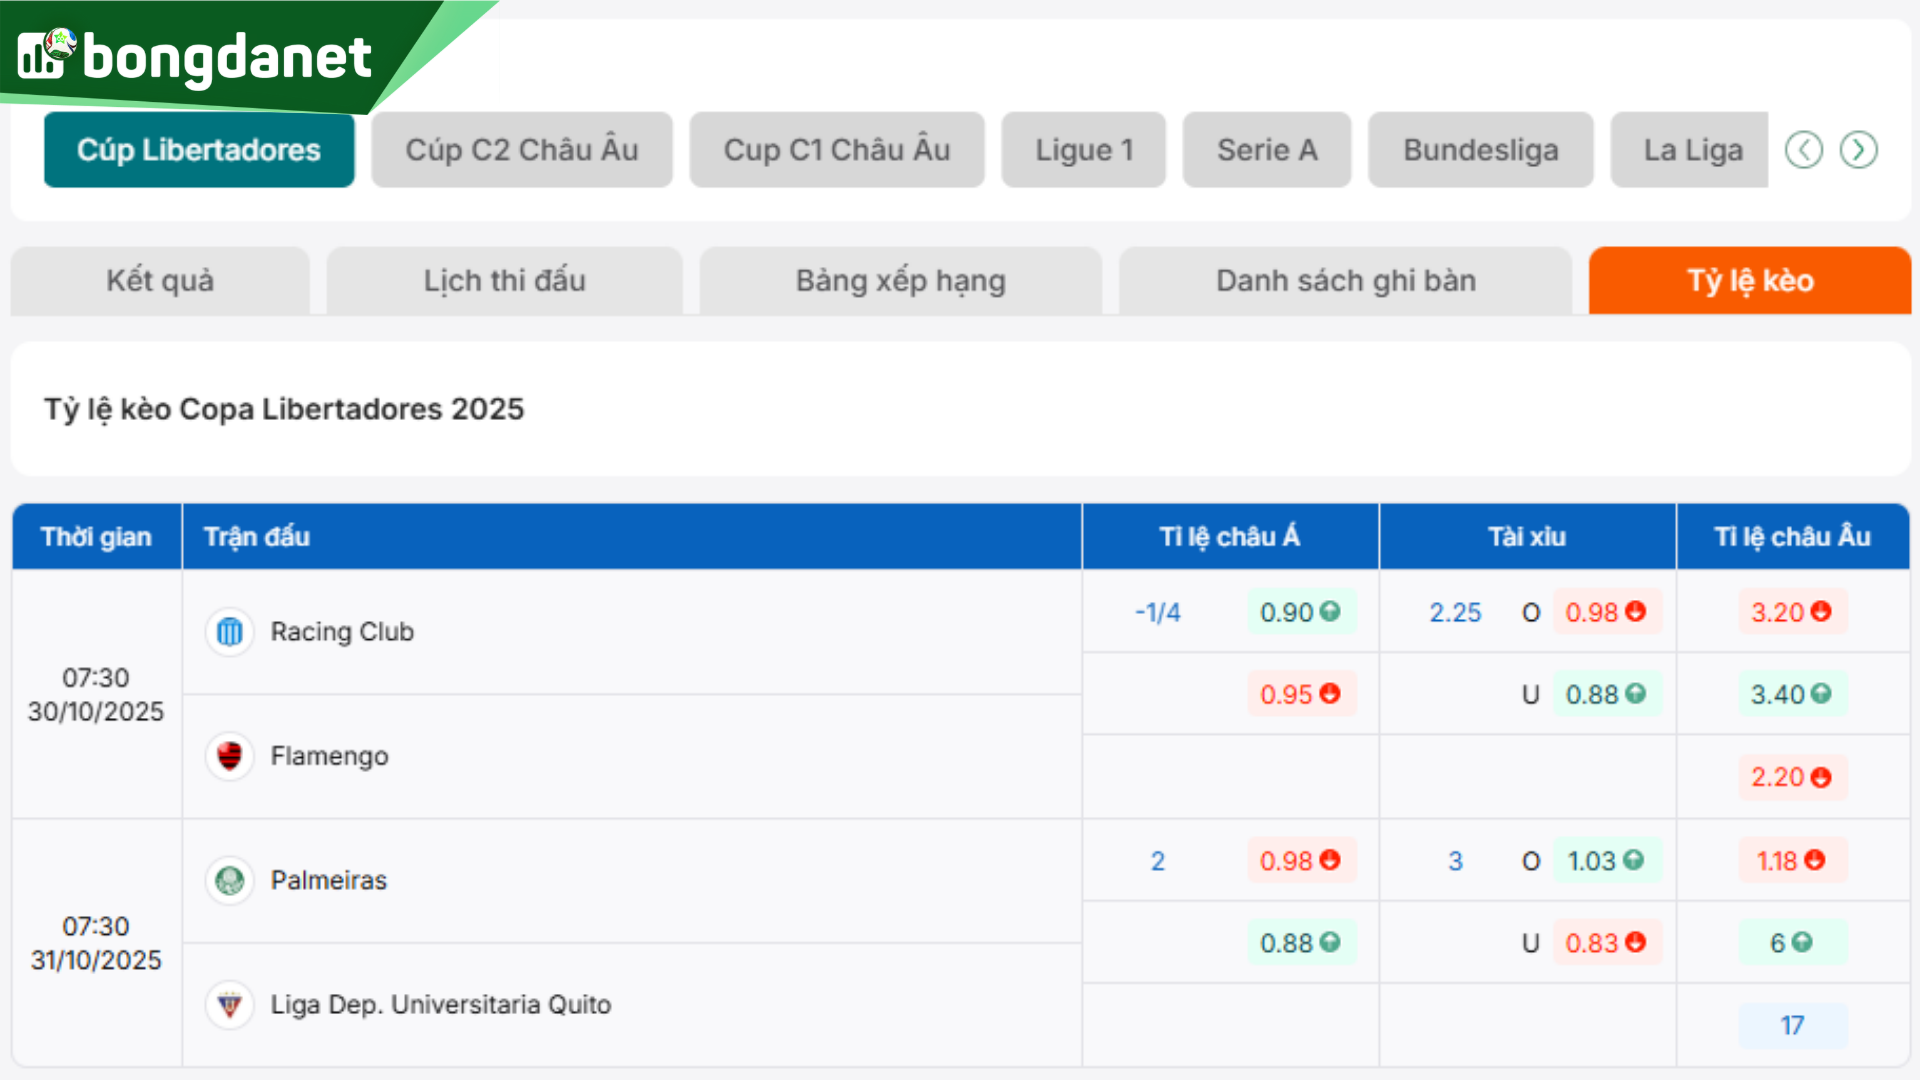Open the Kết quả tab
This screenshot has height=1080, width=1920.
coord(160,281)
